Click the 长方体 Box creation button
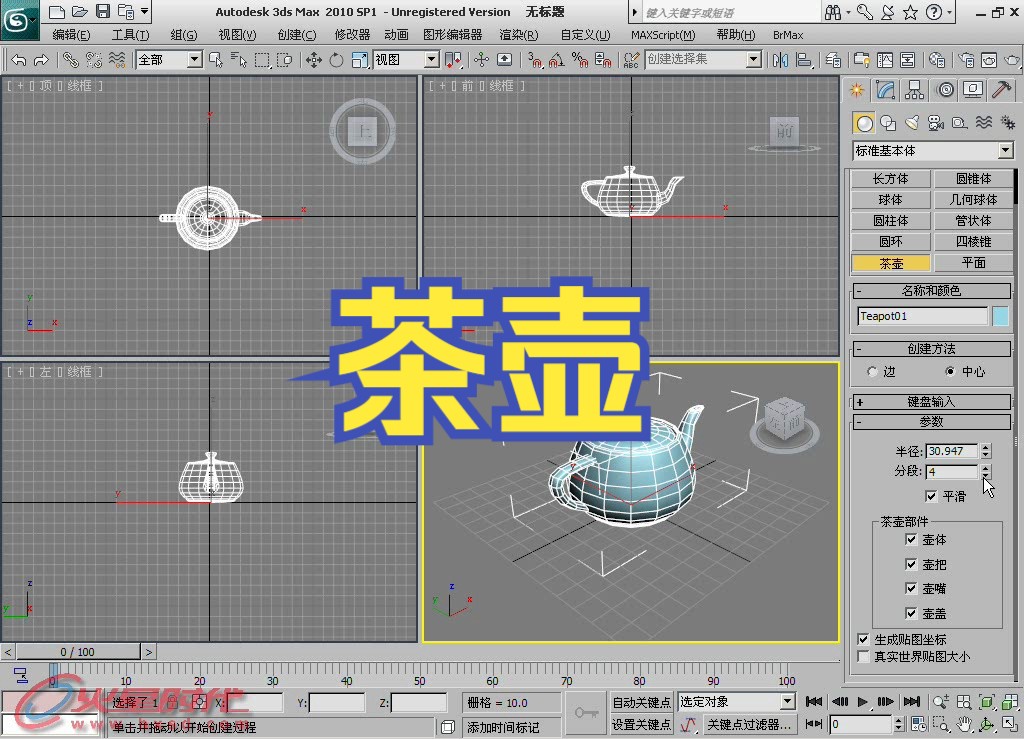Viewport: 1024px width, 739px height. (x=890, y=178)
